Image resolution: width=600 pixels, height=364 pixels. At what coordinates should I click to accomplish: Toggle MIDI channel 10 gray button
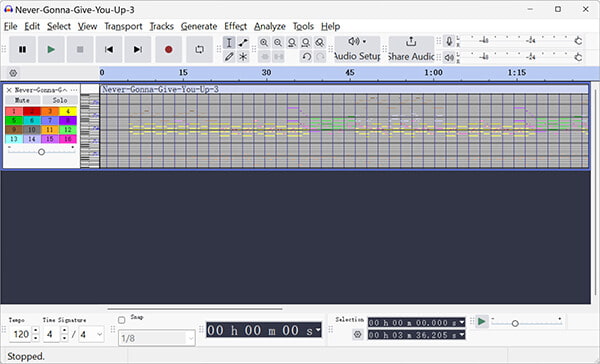point(32,130)
